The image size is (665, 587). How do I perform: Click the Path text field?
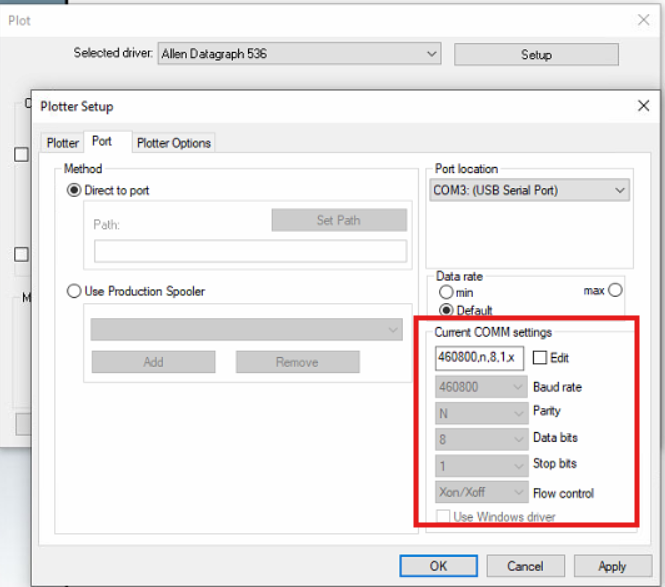(x=250, y=251)
